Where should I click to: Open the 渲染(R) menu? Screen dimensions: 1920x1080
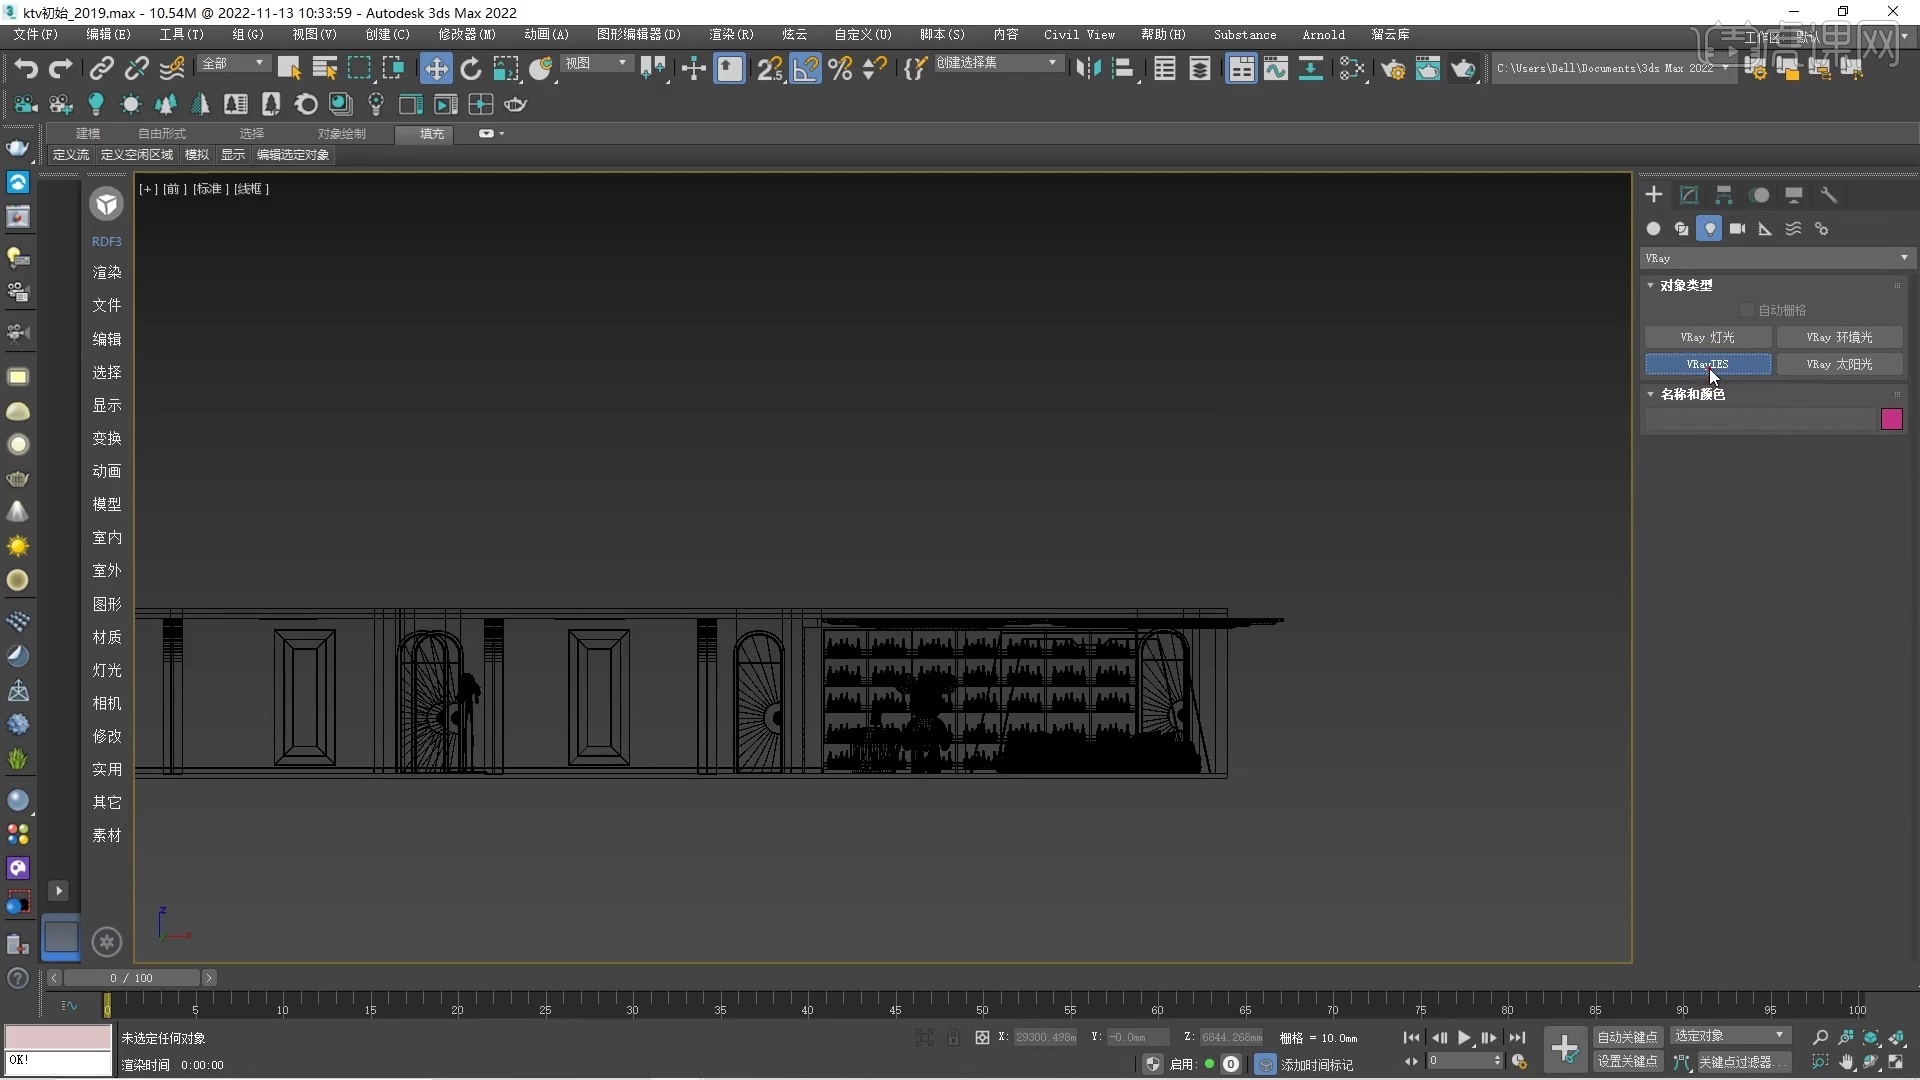click(732, 34)
